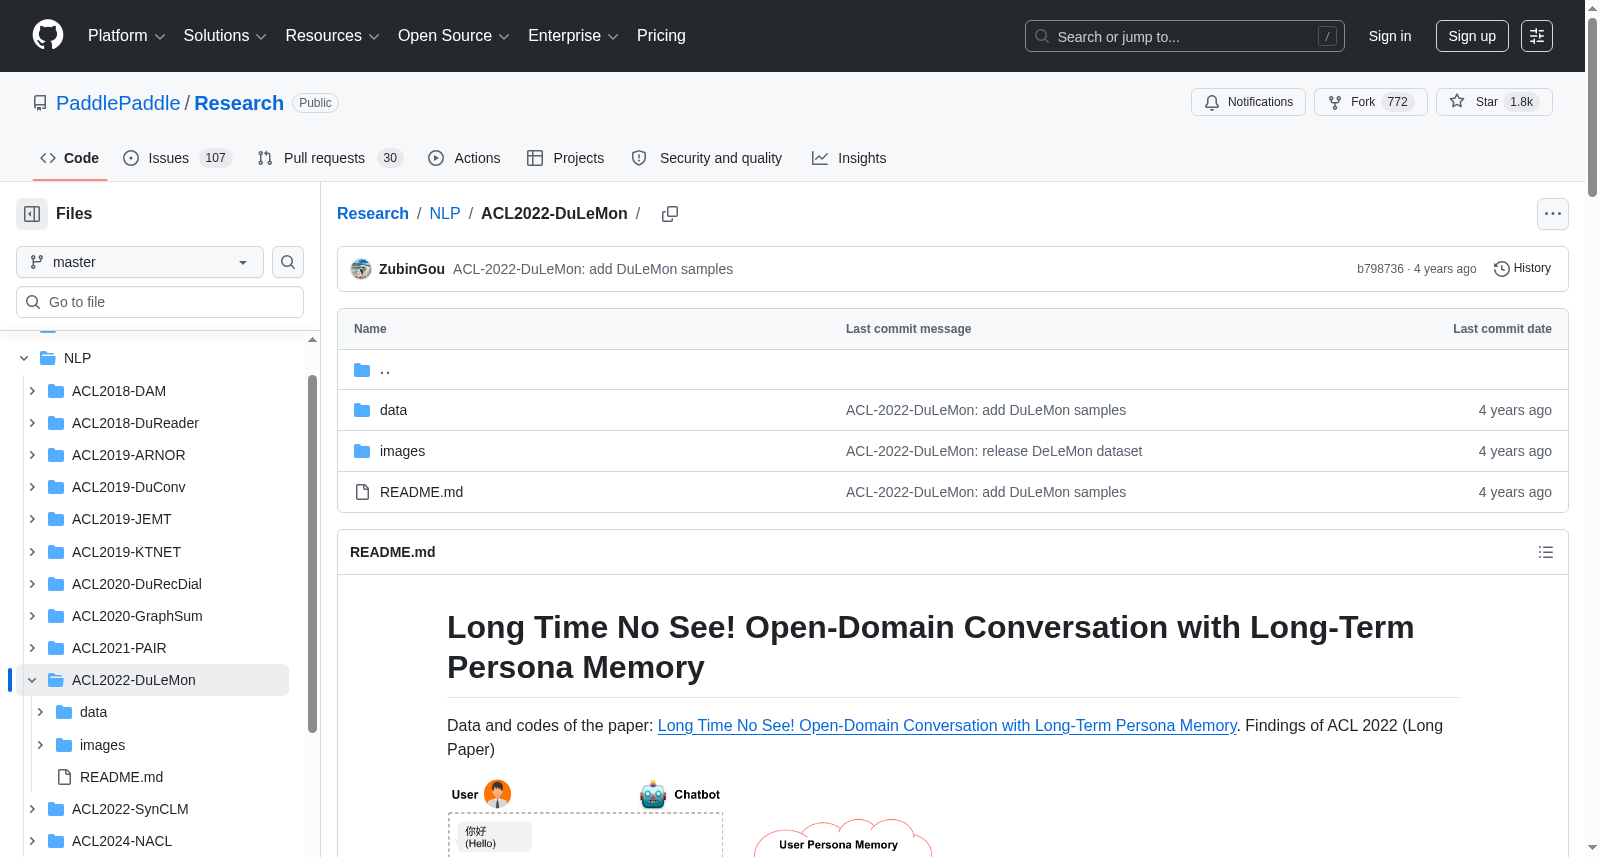Open the master branch dropdown
This screenshot has height=857, width=1600.
[140, 262]
